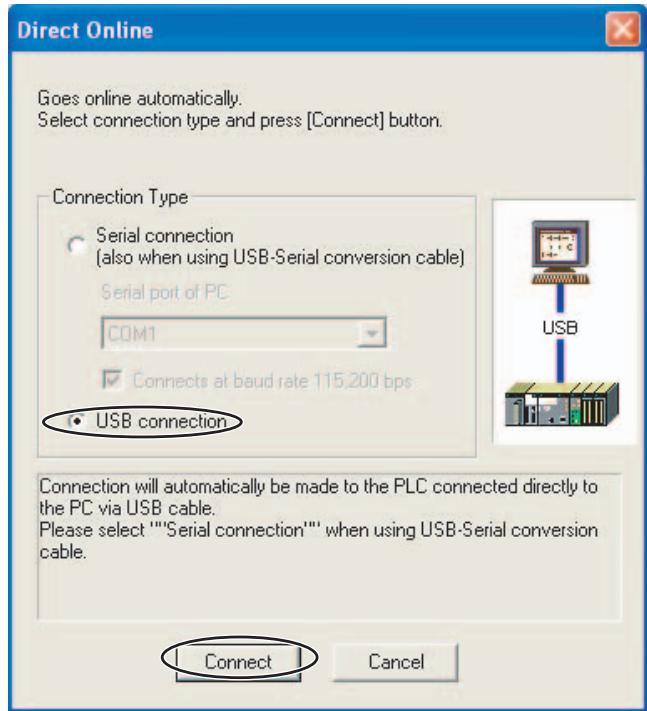Select the USB connection radio button
This screenshot has height=711, width=647.
(x=78, y=421)
